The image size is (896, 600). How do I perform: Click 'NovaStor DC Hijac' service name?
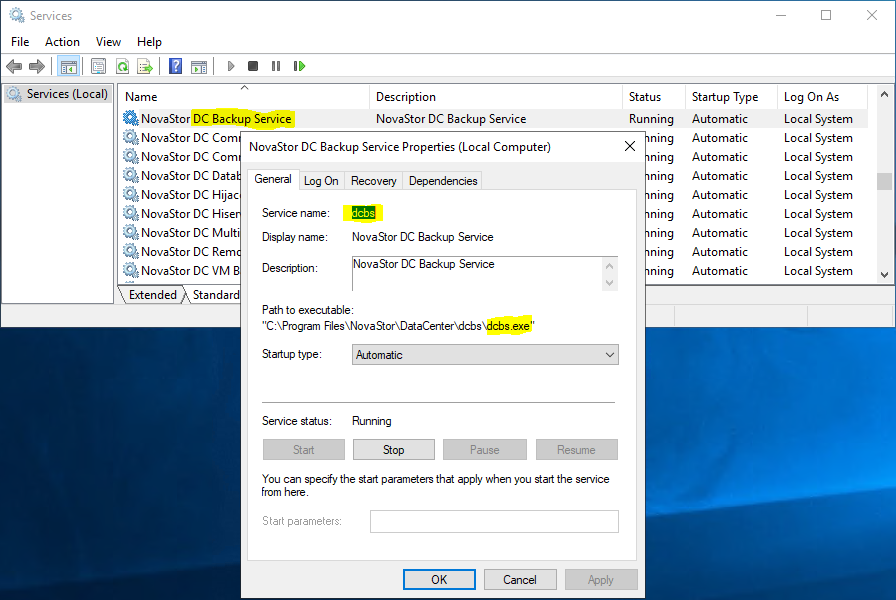[x=190, y=195]
